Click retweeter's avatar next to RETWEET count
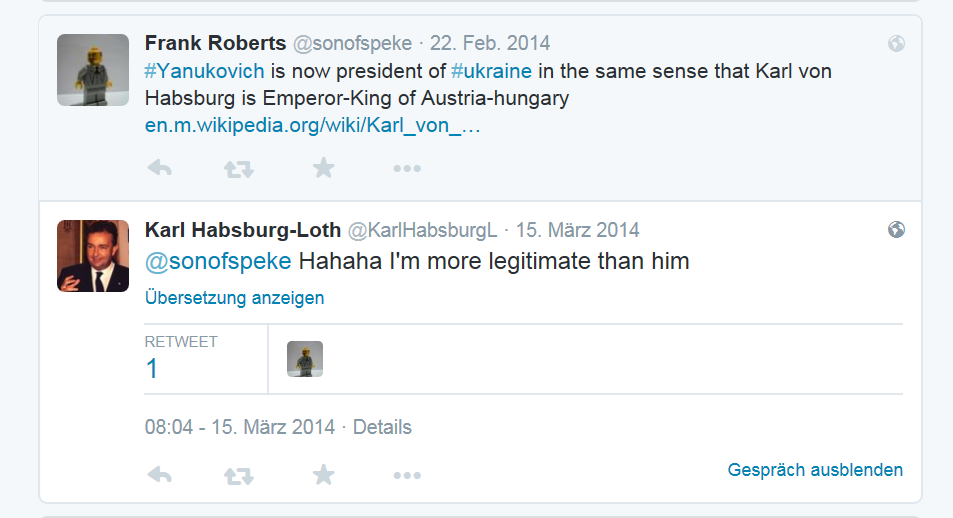Screen dimensions: 953x518 [x=305, y=359]
